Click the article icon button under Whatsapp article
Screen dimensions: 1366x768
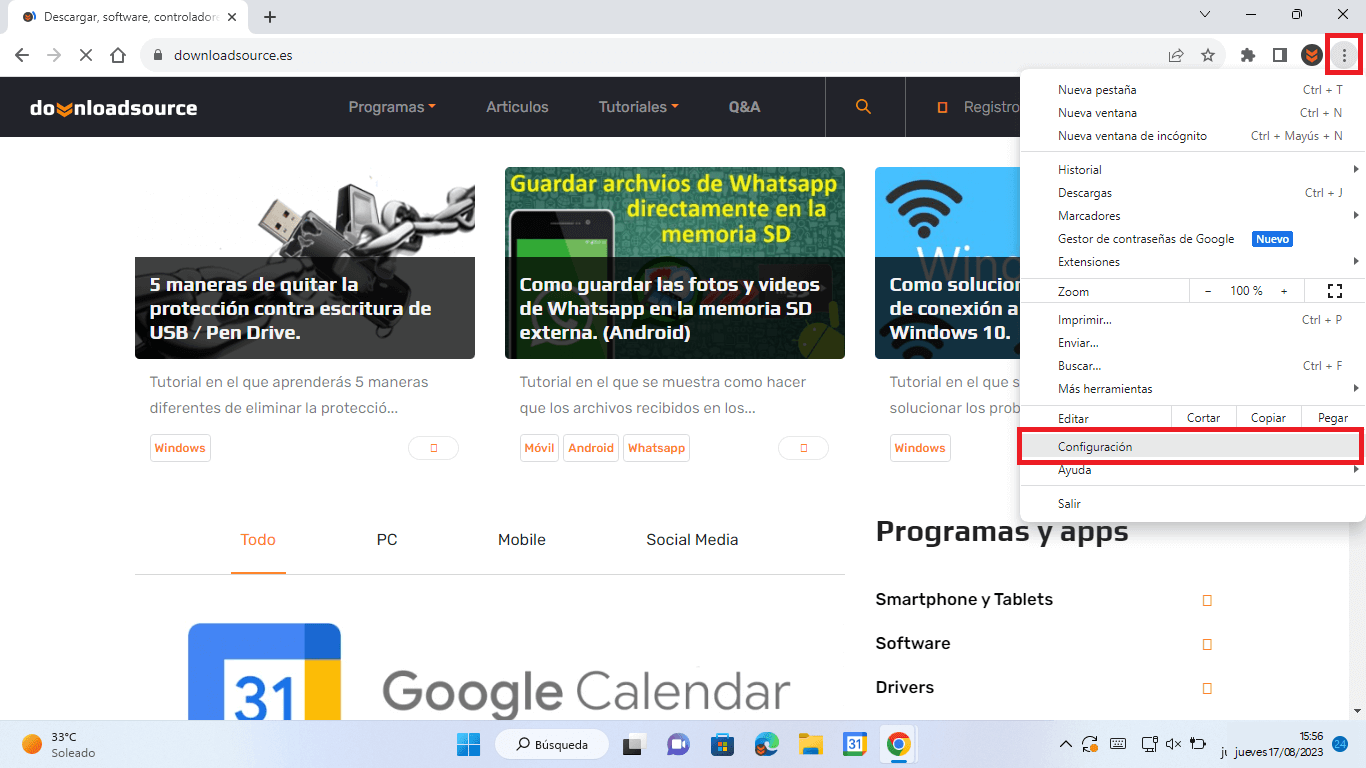click(x=803, y=448)
